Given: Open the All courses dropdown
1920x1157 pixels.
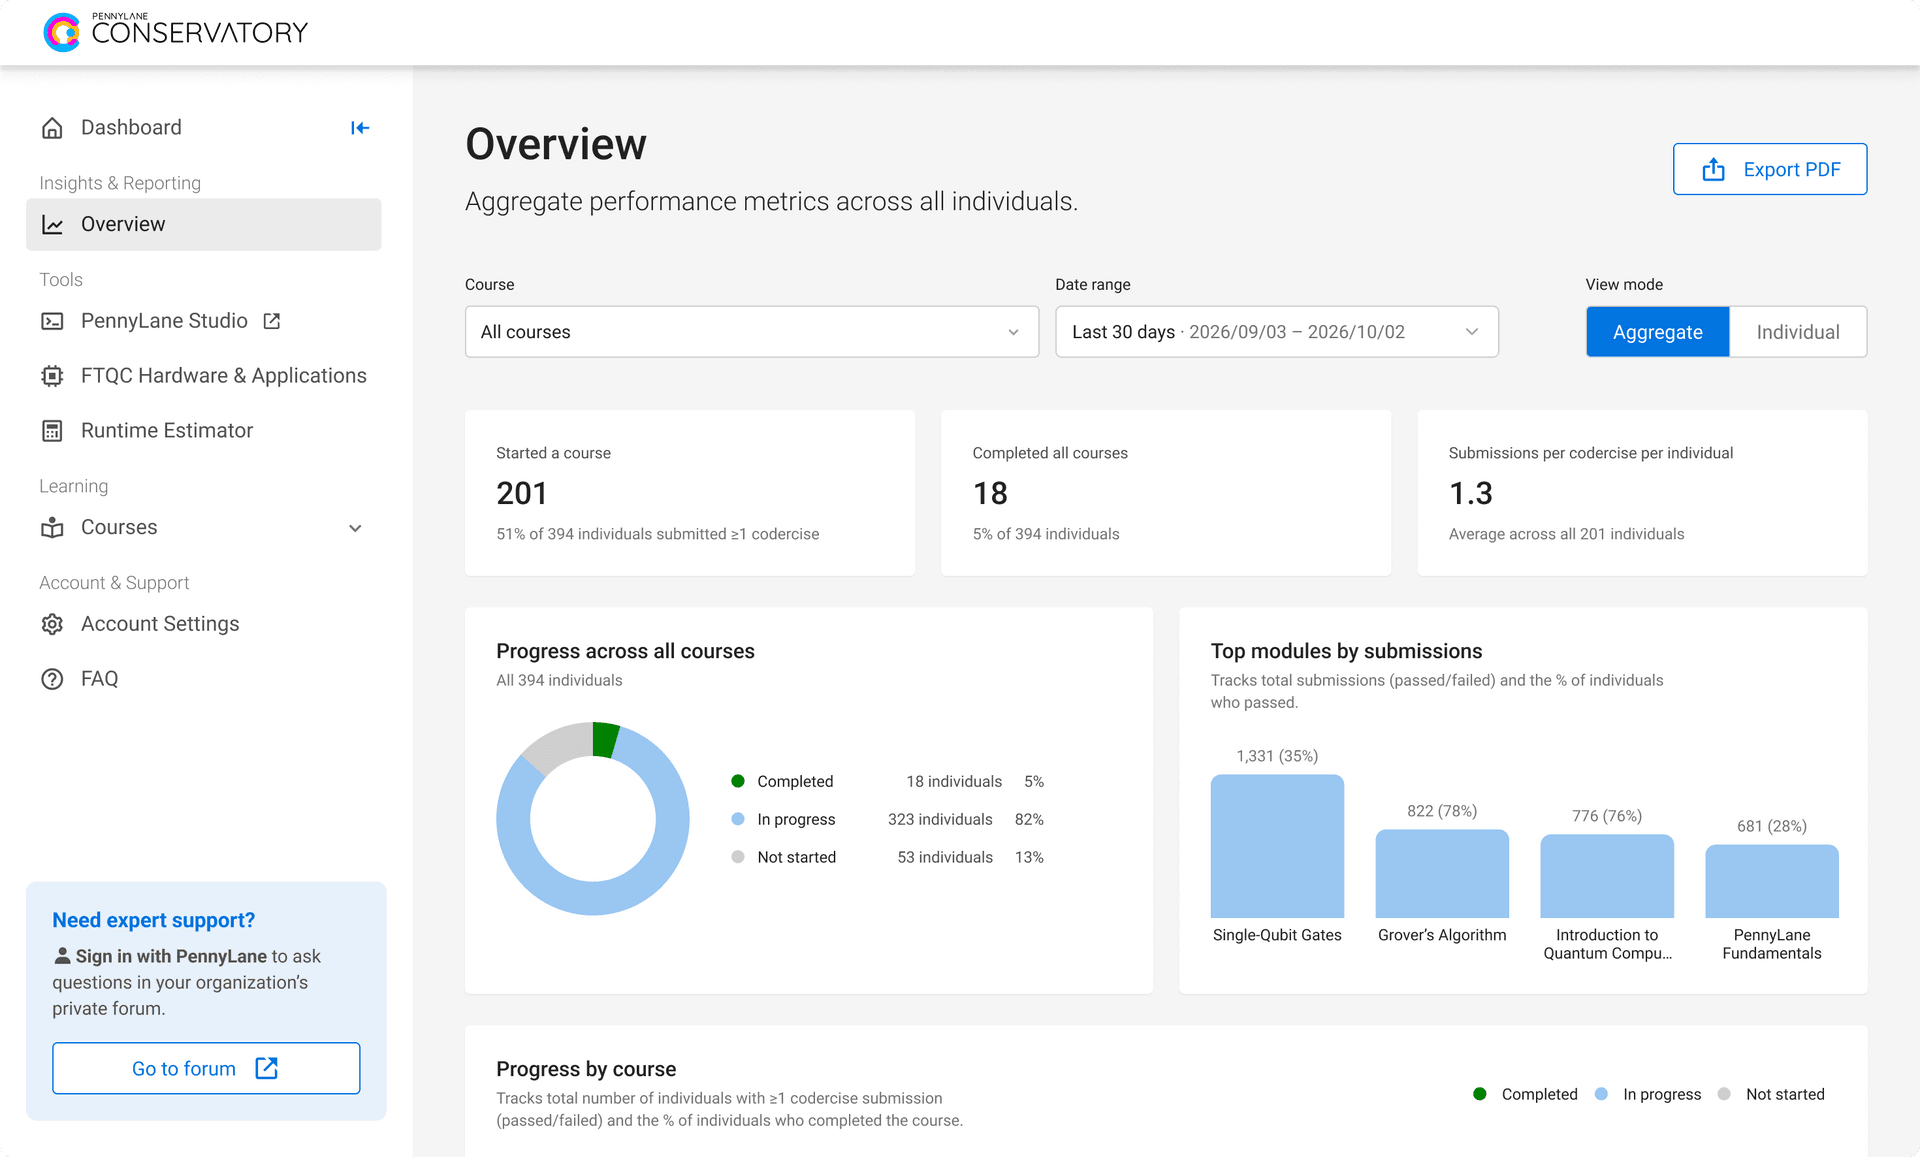Looking at the screenshot, I should click(x=752, y=332).
